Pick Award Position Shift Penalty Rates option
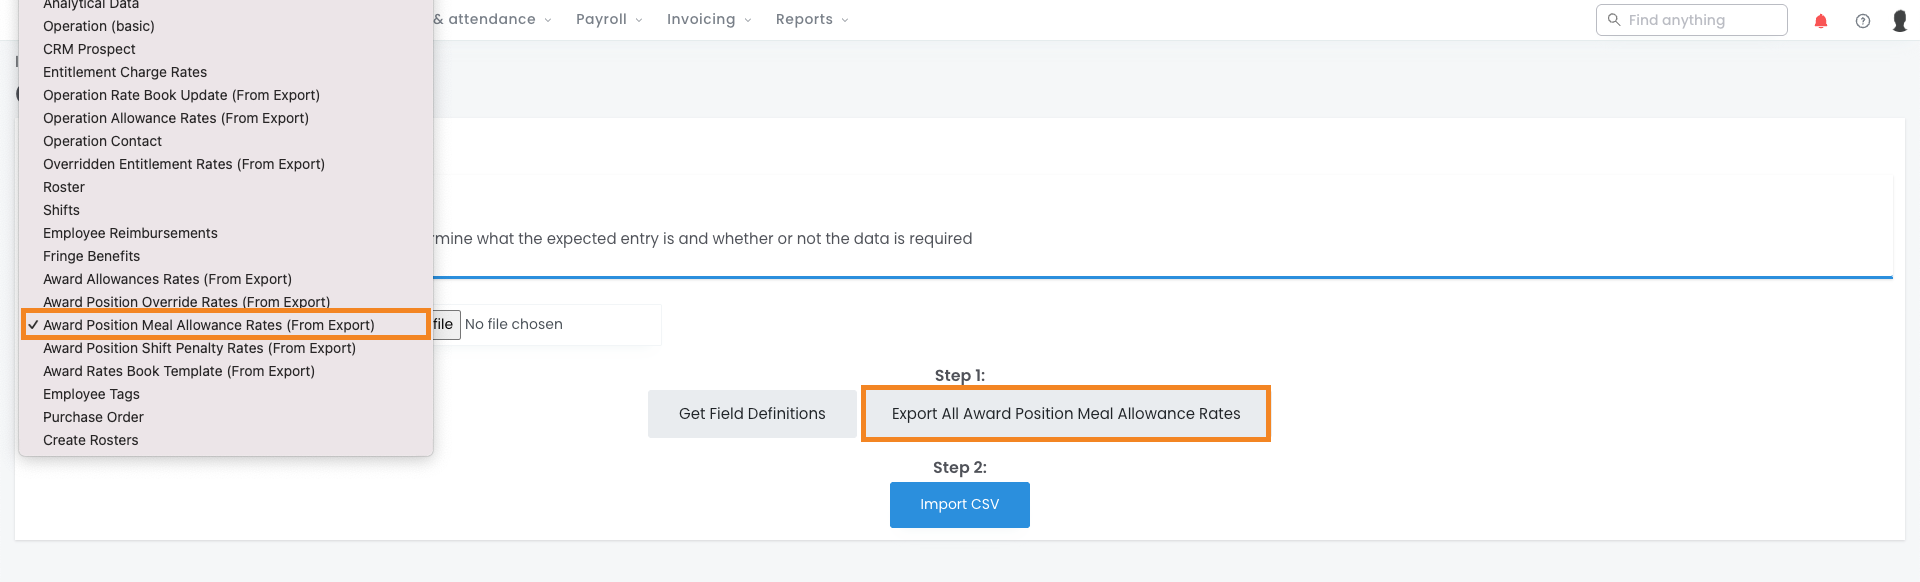This screenshot has height=582, width=1920. 199,348
